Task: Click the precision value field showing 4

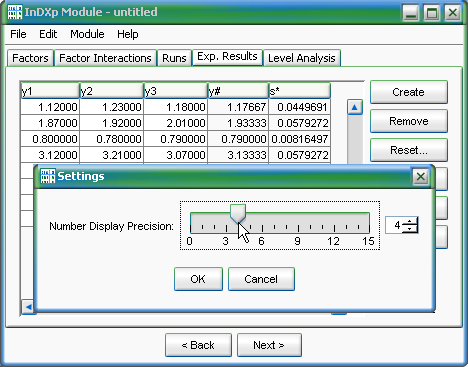Action: [x=394, y=225]
